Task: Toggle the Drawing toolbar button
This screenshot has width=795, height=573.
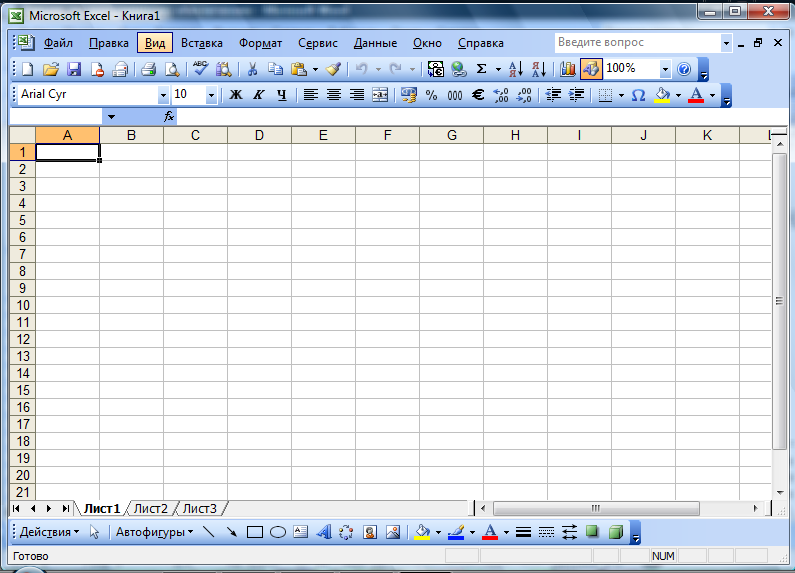Action: 591,69
